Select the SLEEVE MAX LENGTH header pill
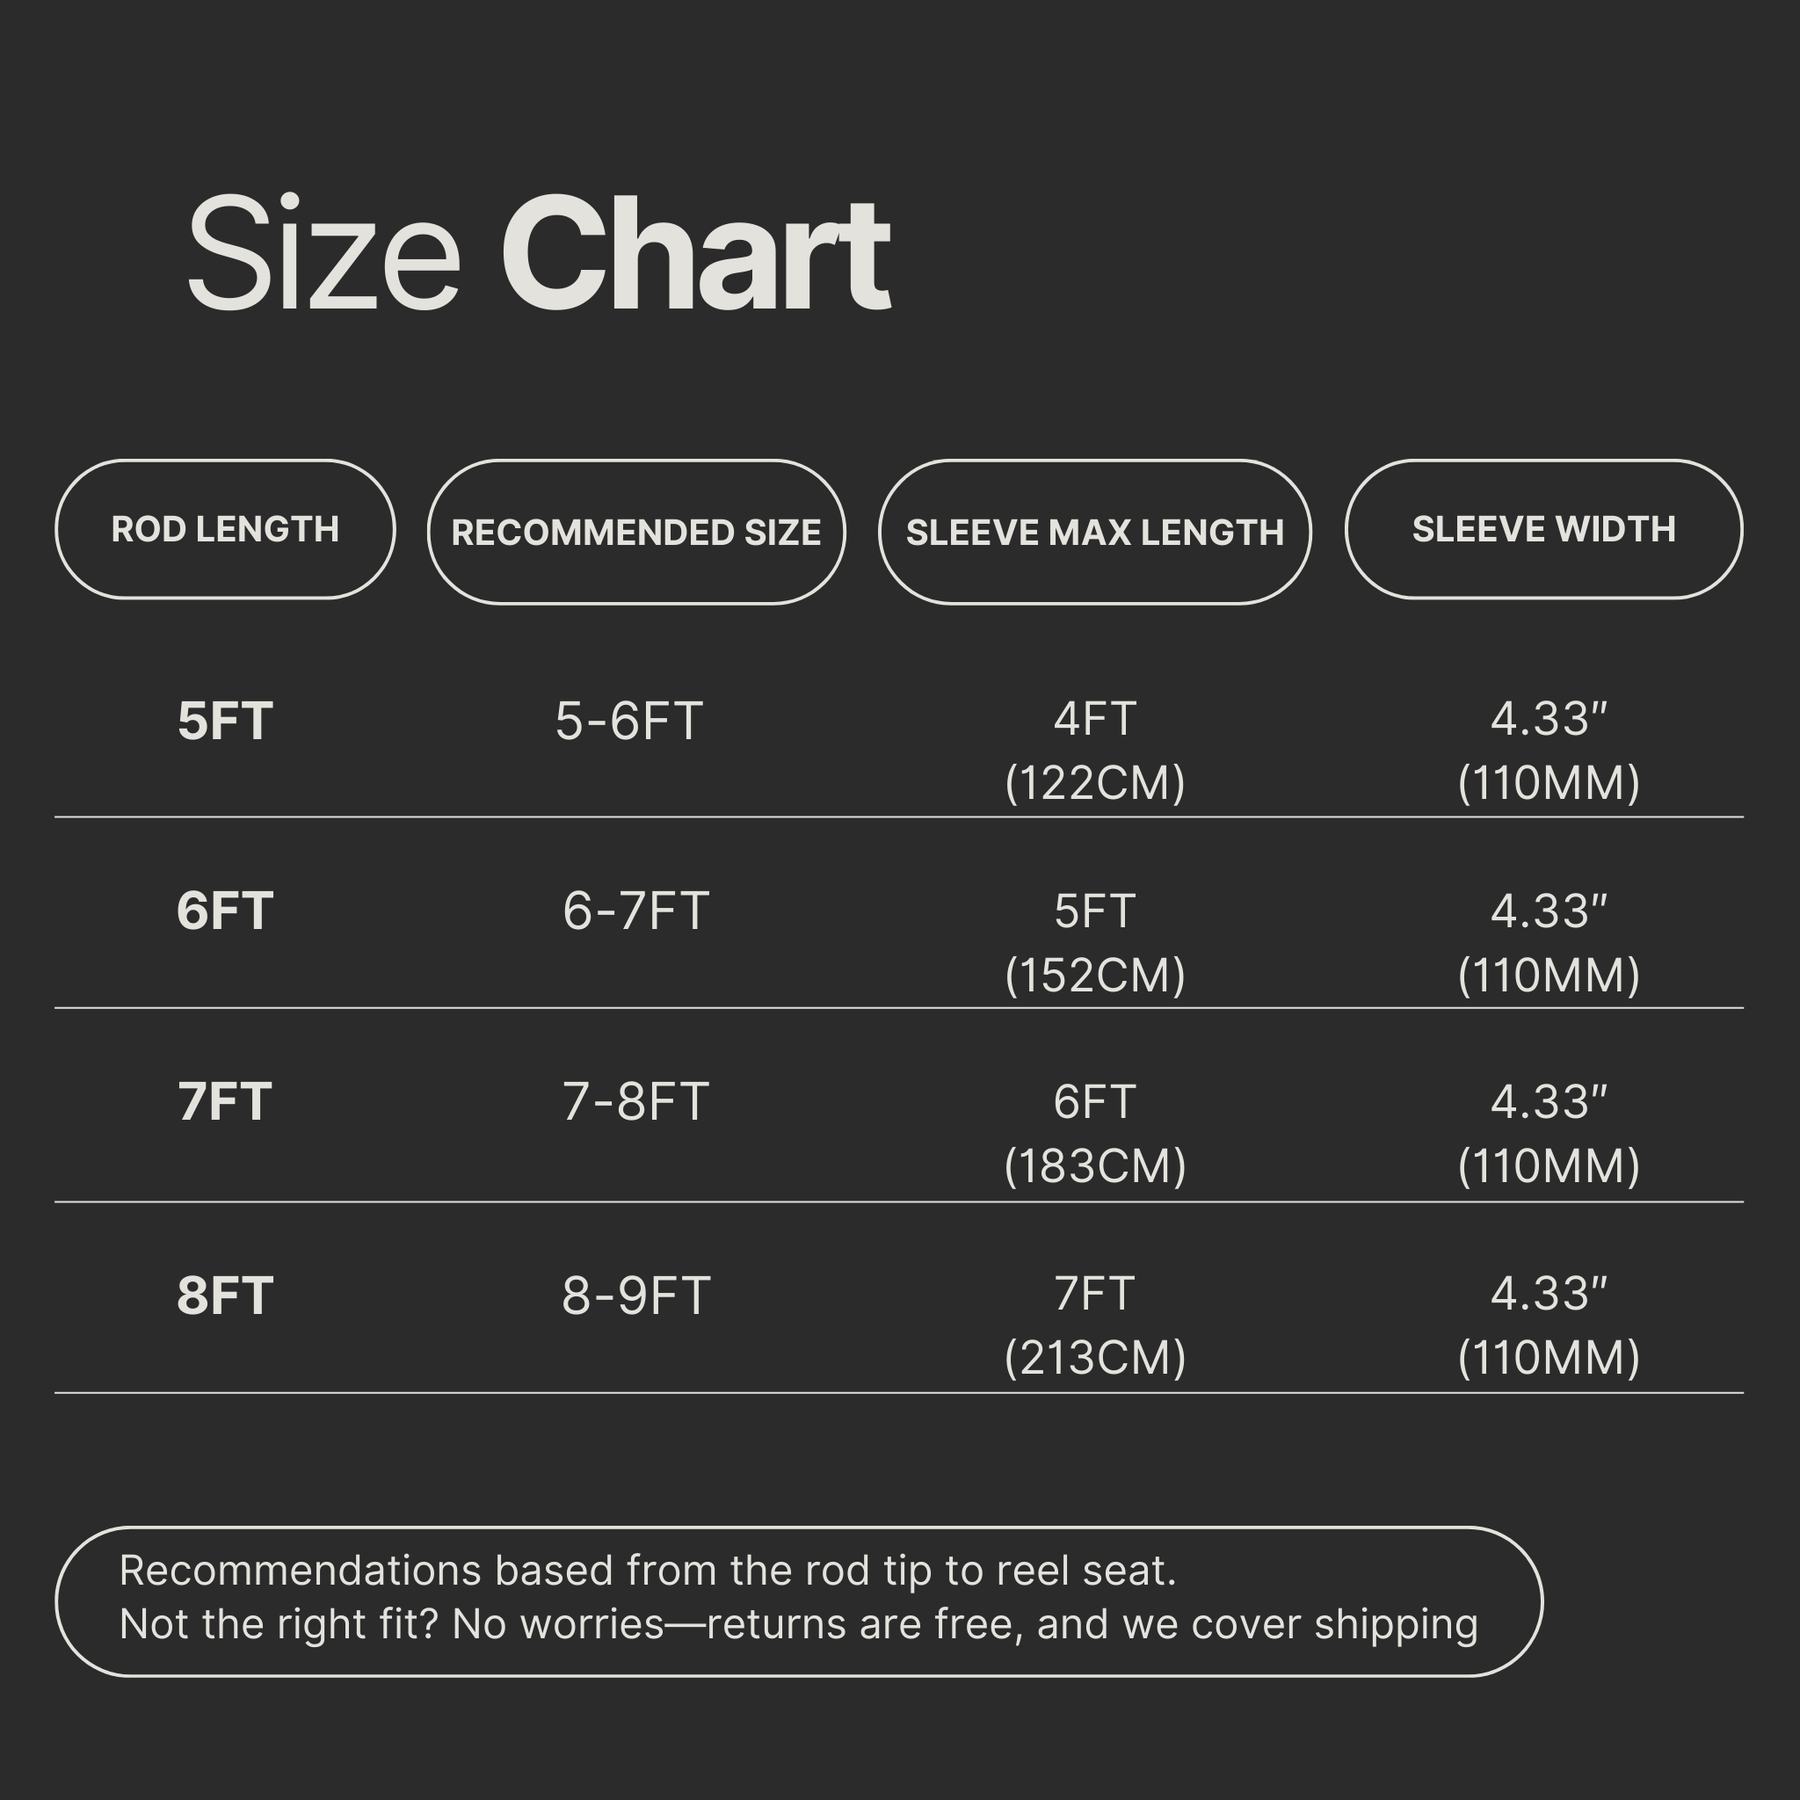Screen dimensions: 1800x1800 1094,532
